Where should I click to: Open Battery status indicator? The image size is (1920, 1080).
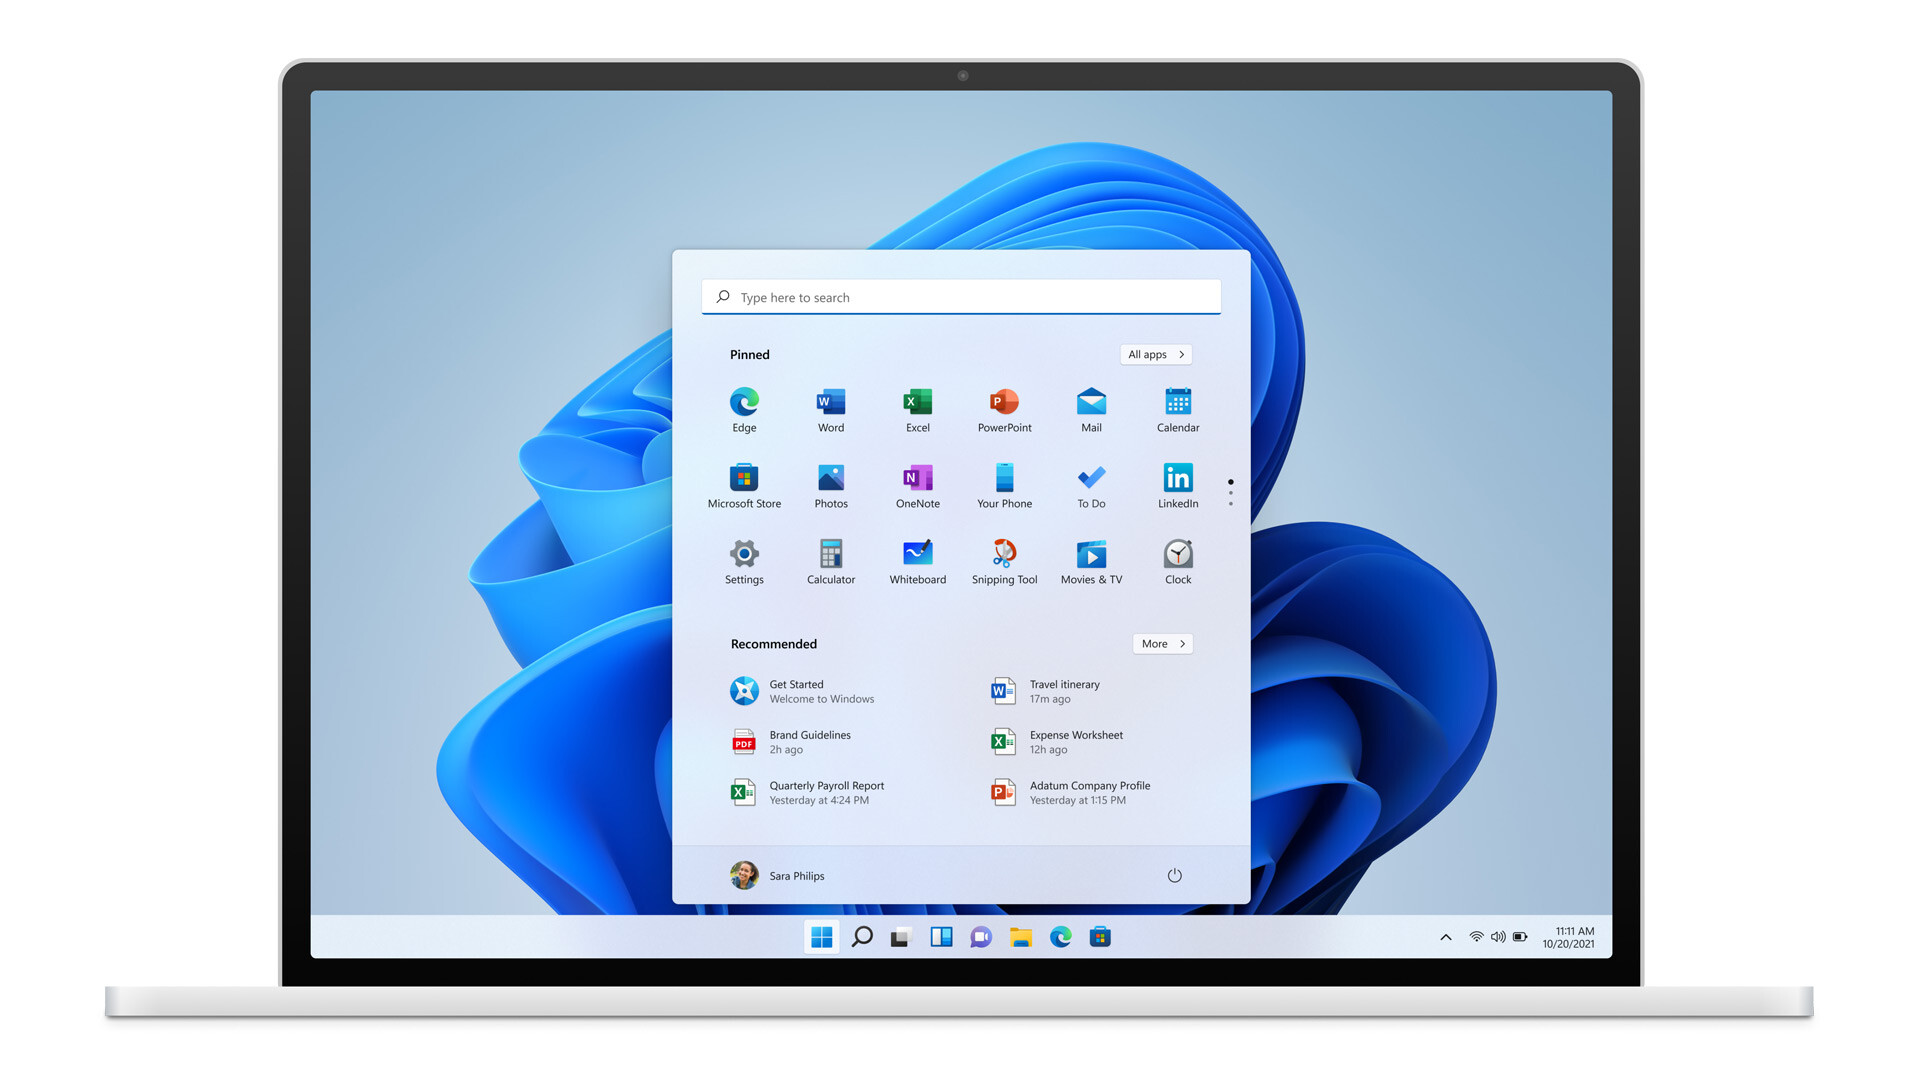click(x=1522, y=936)
